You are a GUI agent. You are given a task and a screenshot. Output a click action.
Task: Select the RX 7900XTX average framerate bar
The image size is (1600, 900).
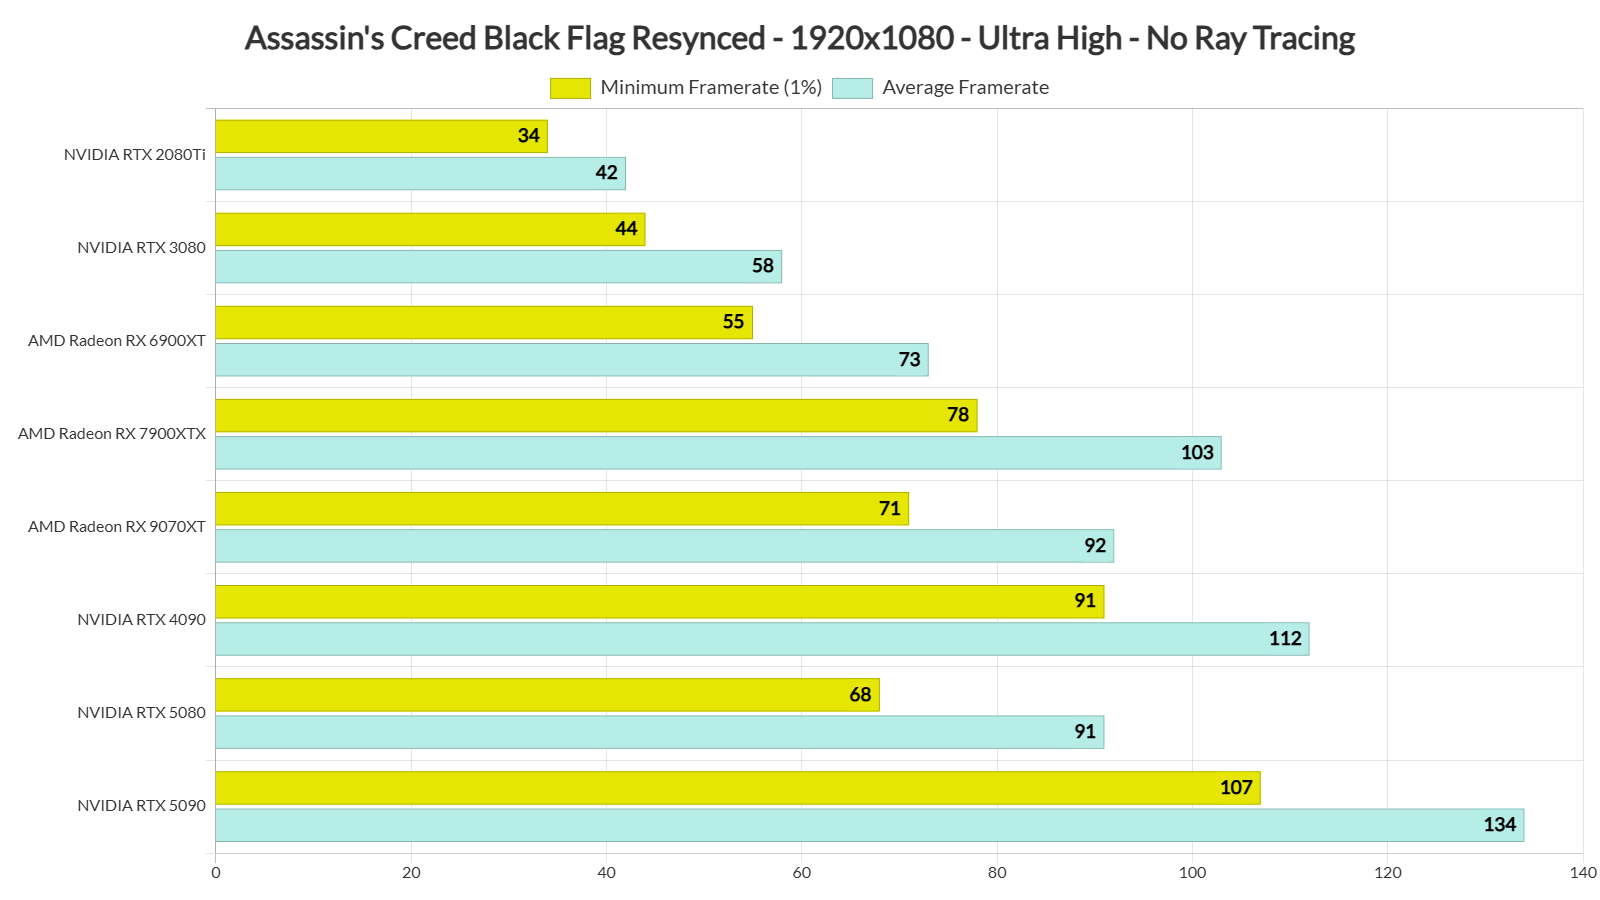718,453
